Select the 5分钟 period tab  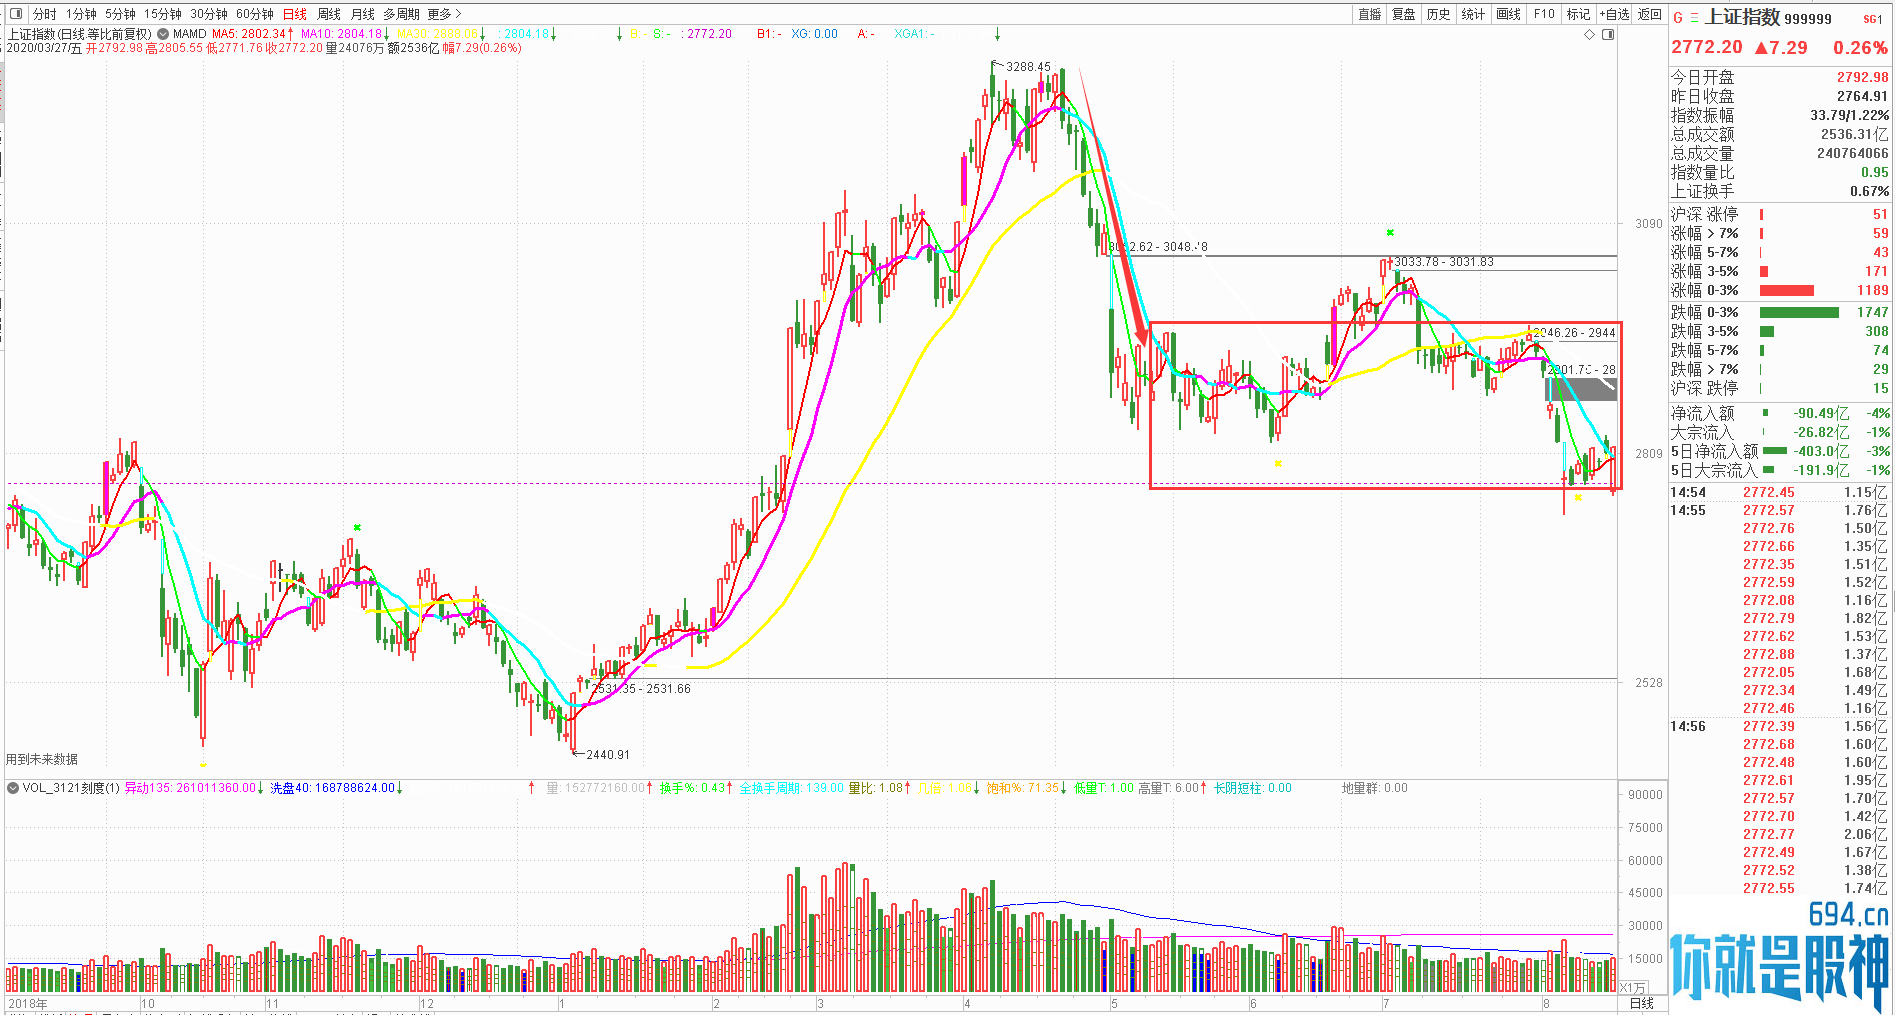[120, 14]
